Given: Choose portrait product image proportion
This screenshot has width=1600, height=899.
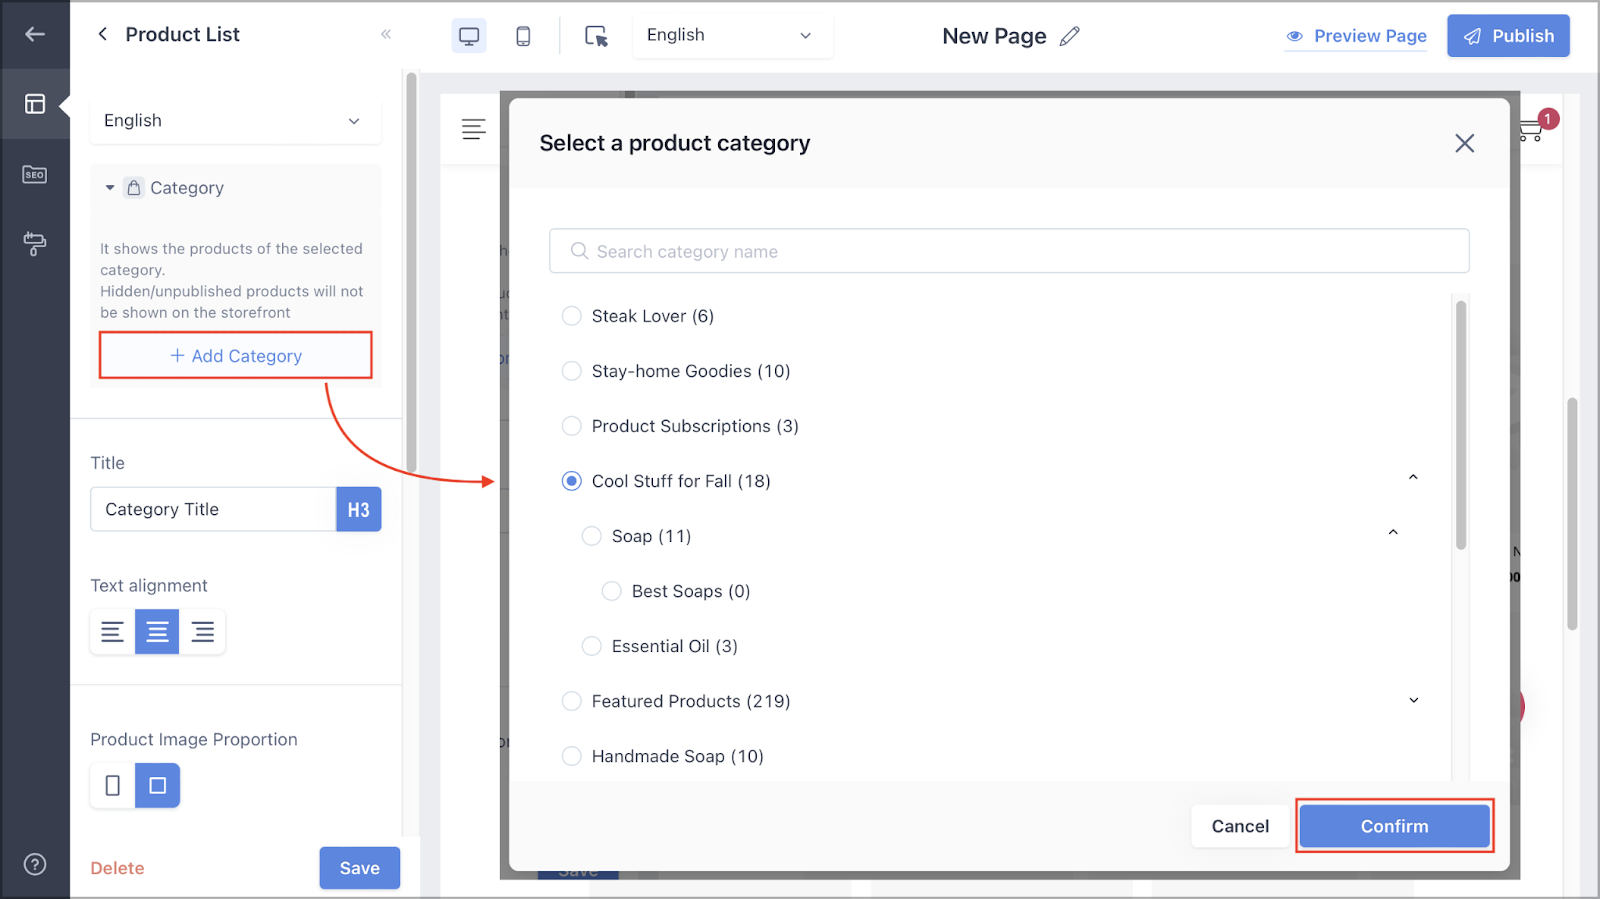Looking at the screenshot, I should pos(113,786).
